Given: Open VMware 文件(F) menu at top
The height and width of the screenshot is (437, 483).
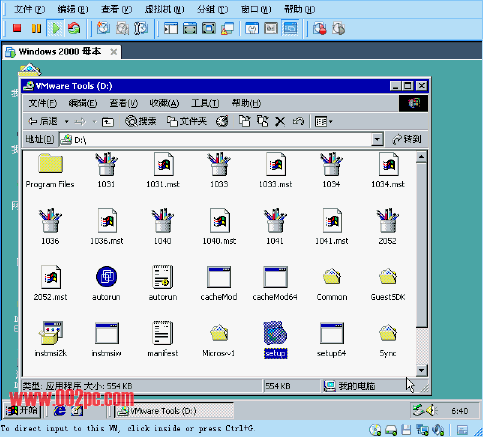Looking at the screenshot, I should pyautogui.click(x=29, y=9).
